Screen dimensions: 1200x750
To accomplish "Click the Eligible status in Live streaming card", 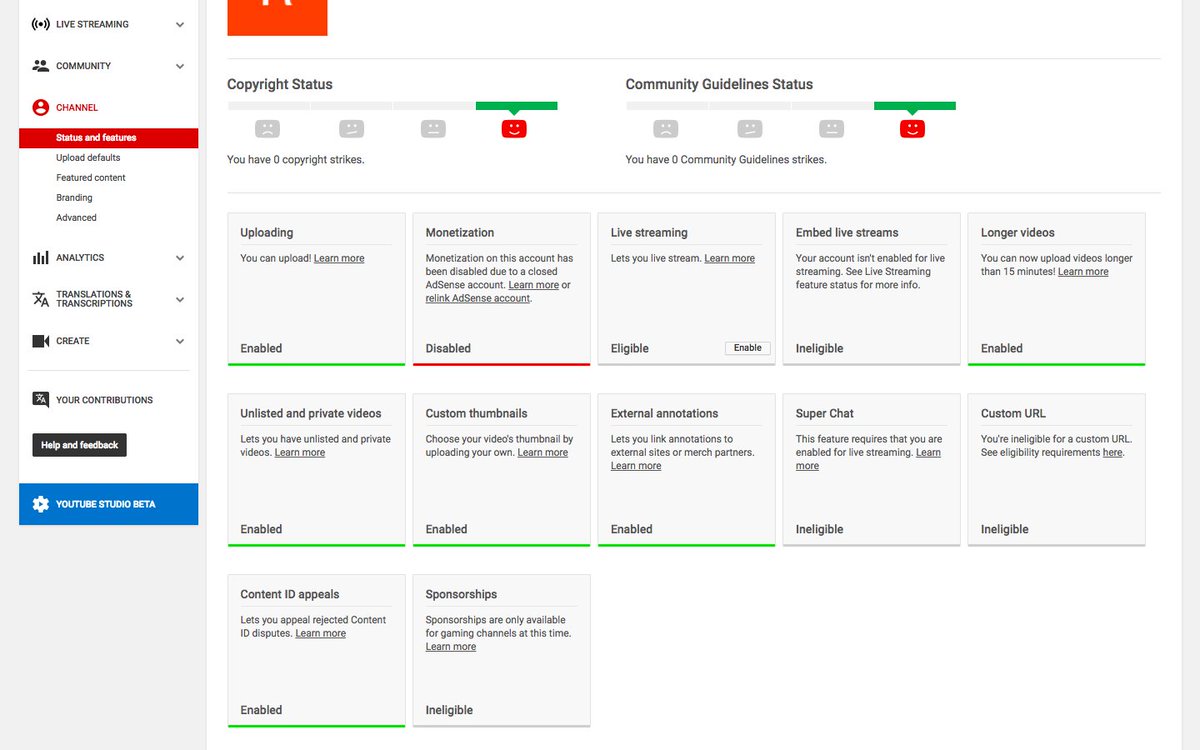I will 630,349.
